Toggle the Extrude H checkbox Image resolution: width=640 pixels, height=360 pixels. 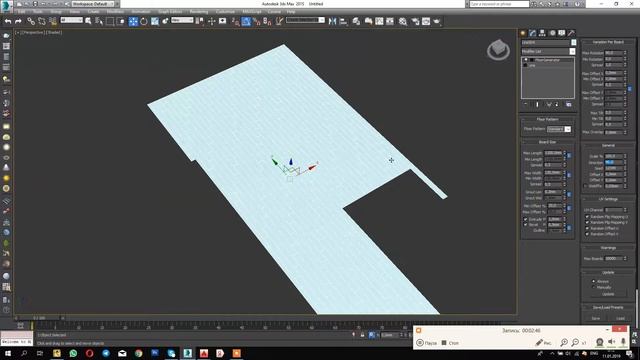[526, 219]
